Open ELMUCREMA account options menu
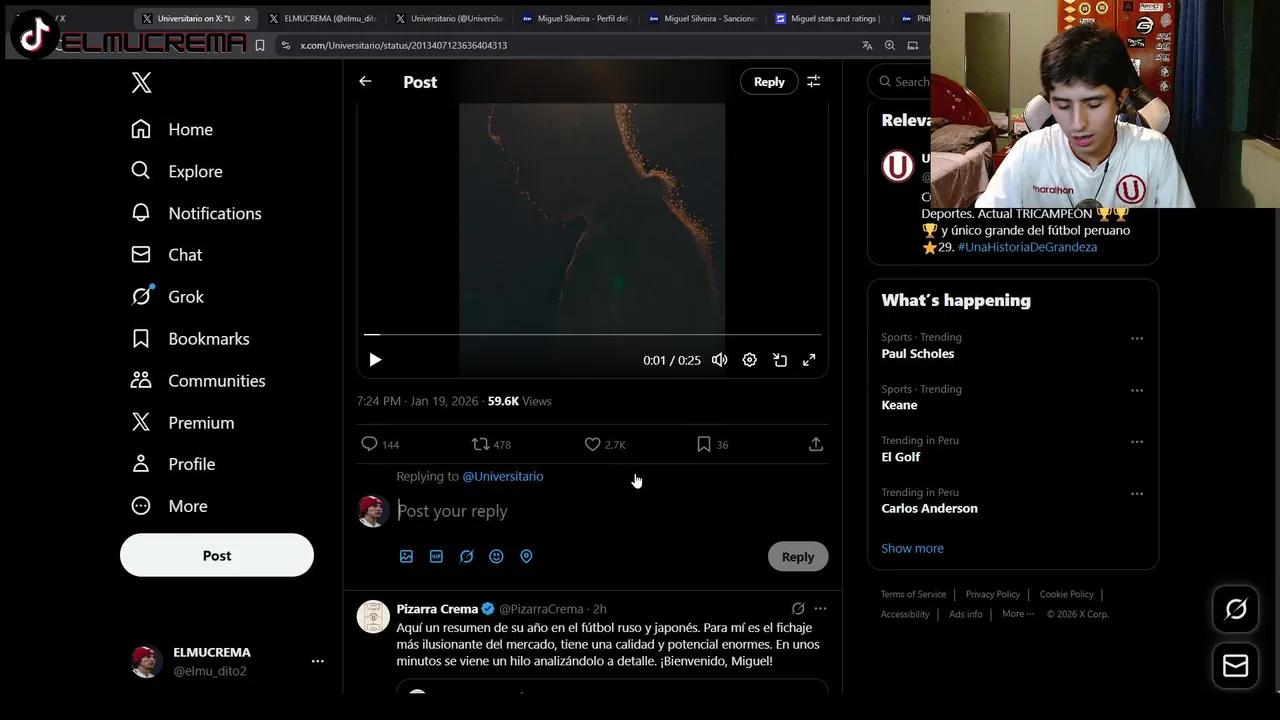 tap(317, 661)
